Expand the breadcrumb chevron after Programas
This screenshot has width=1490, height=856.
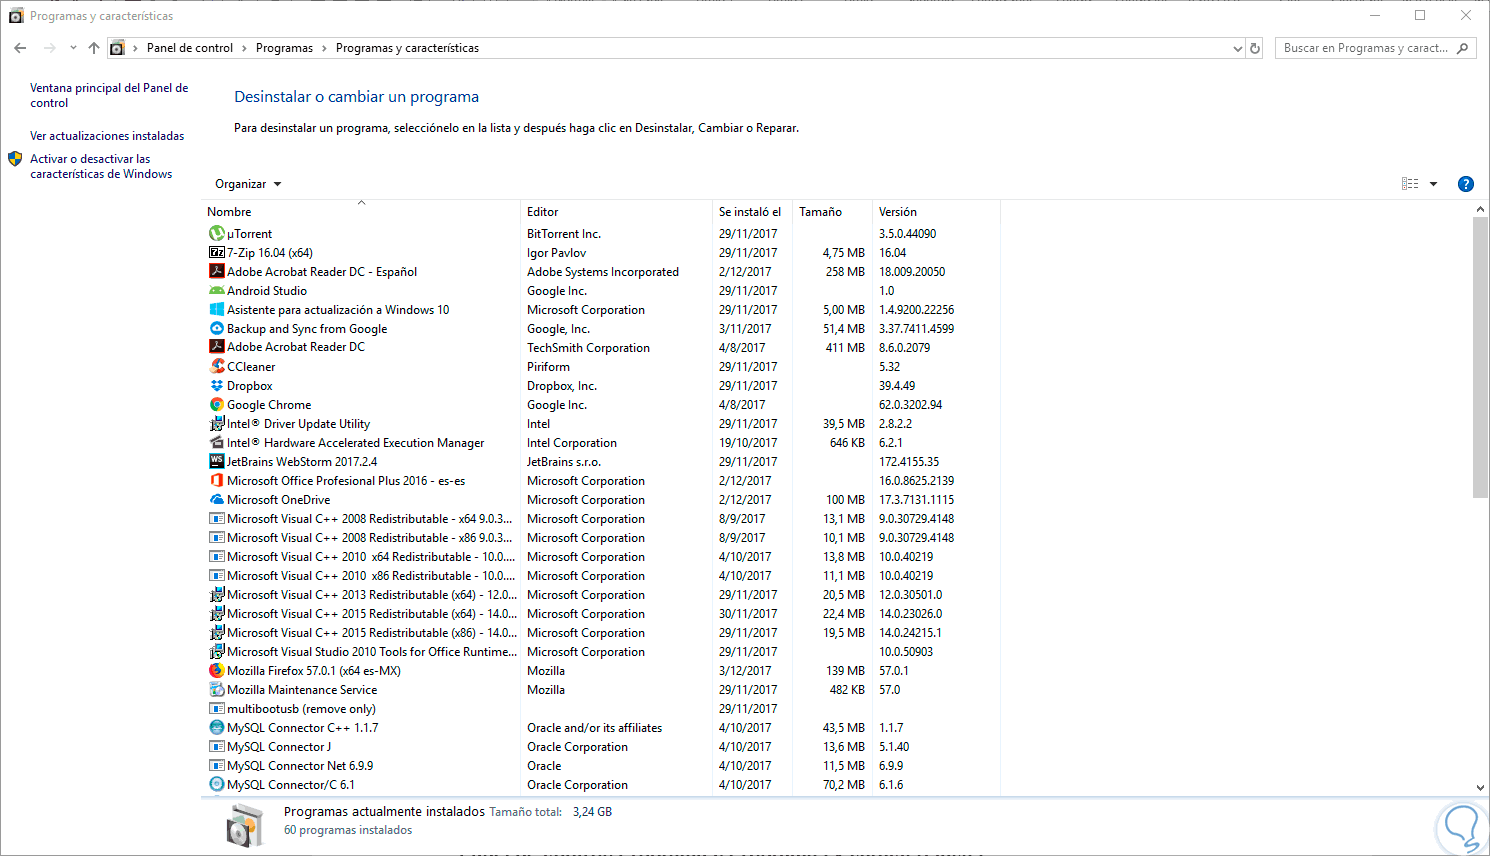324,48
